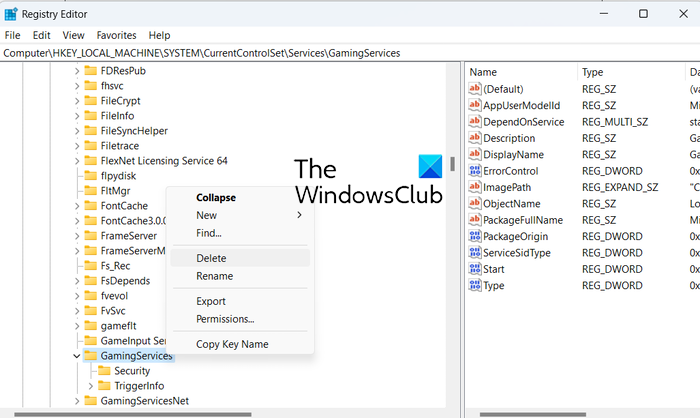Select the FrameServer key

[x=129, y=236]
